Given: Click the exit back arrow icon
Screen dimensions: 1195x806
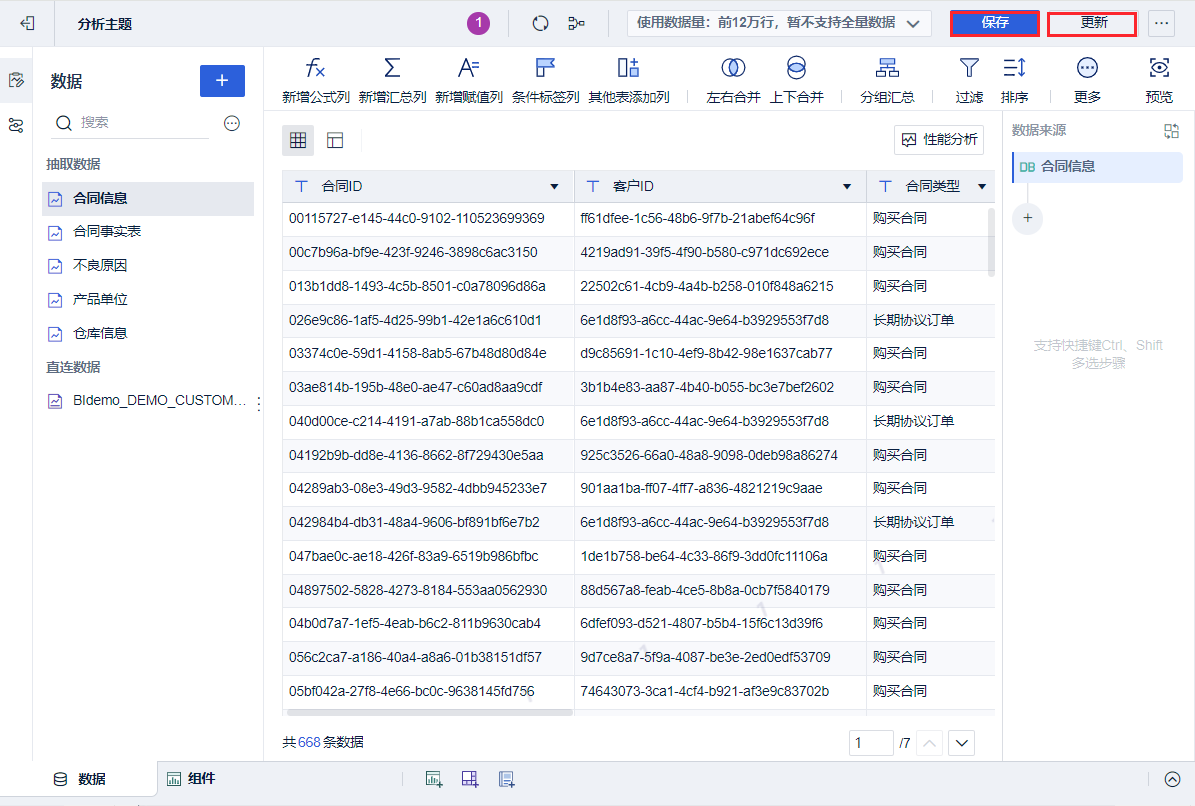Looking at the screenshot, I should click(27, 24).
